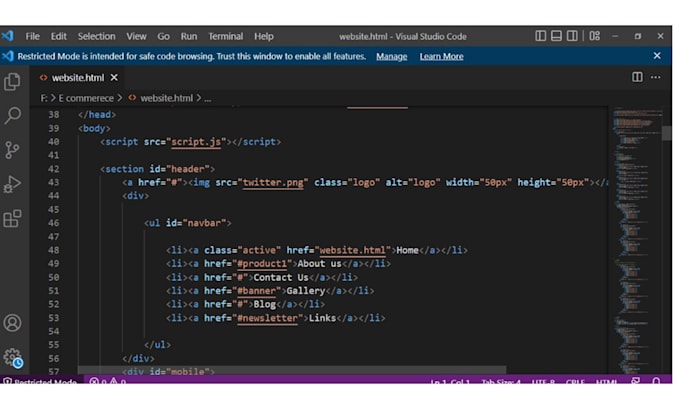Click Learn More link in banner

[x=441, y=56]
